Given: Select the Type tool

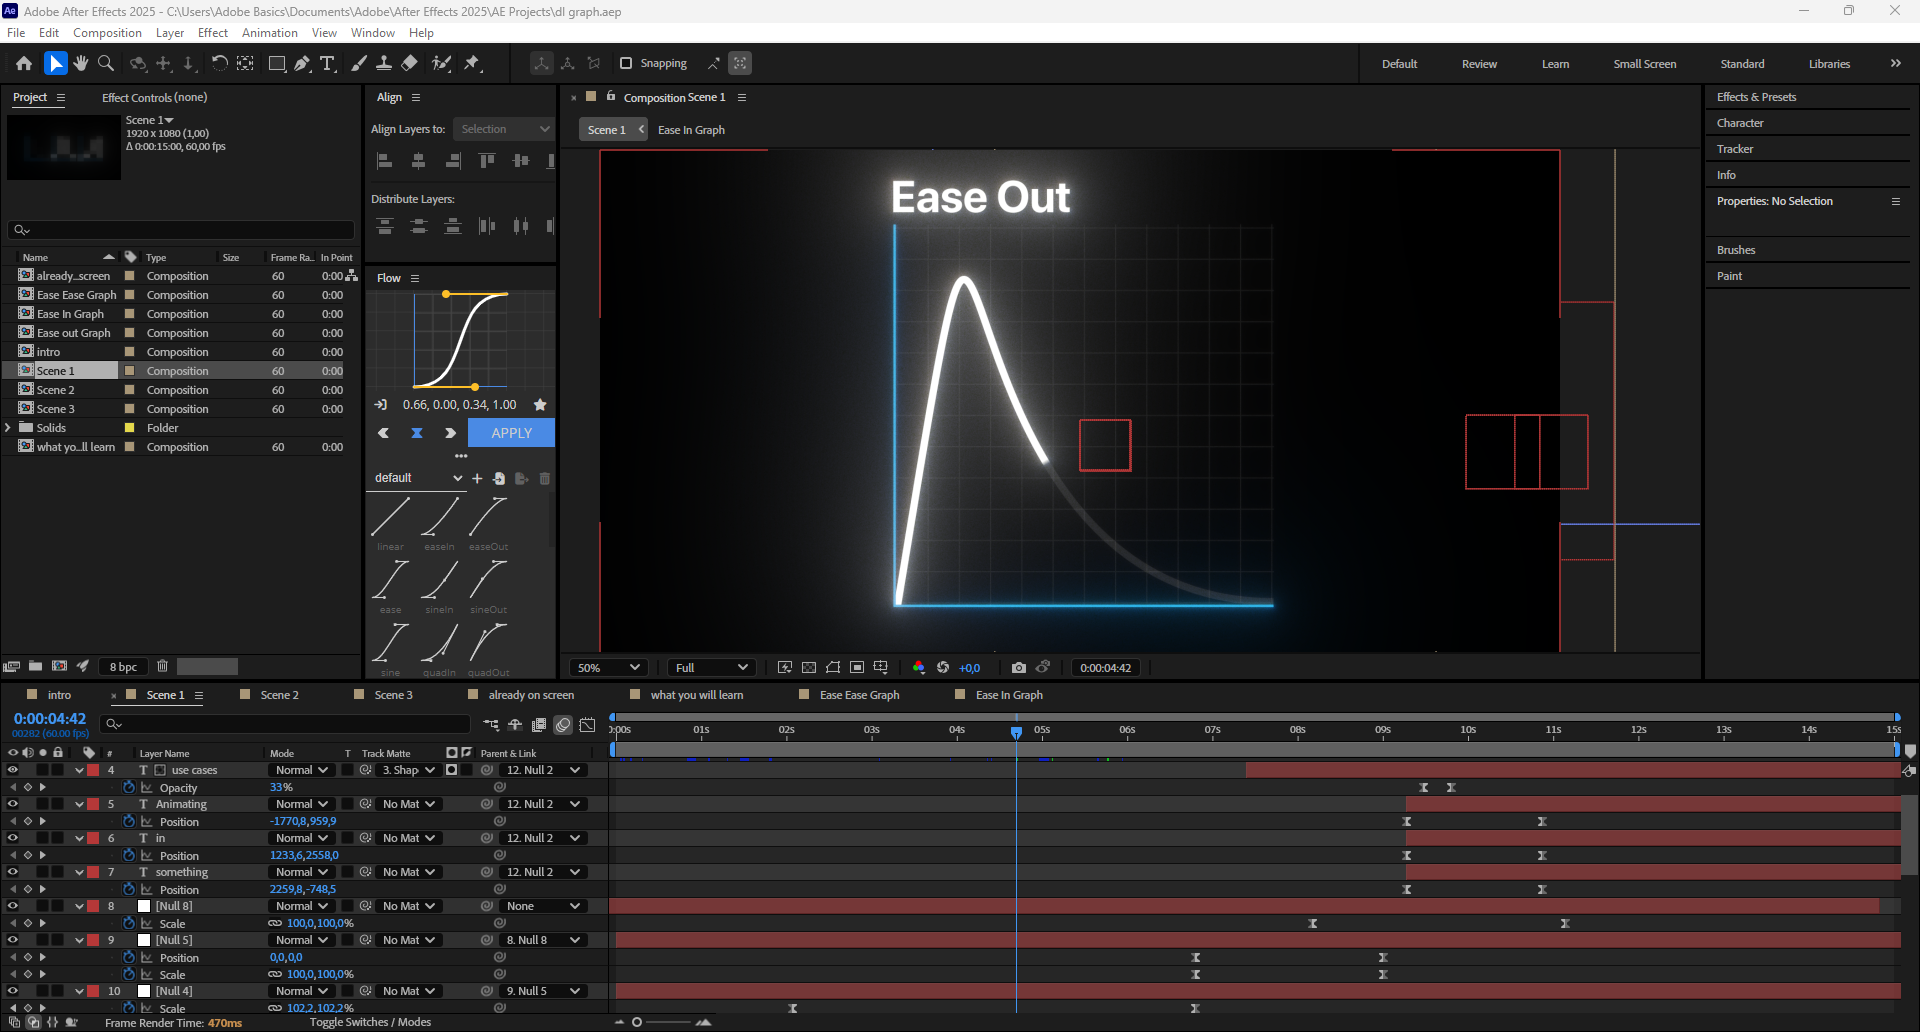Looking at the screenshot, I should point(327,63).
